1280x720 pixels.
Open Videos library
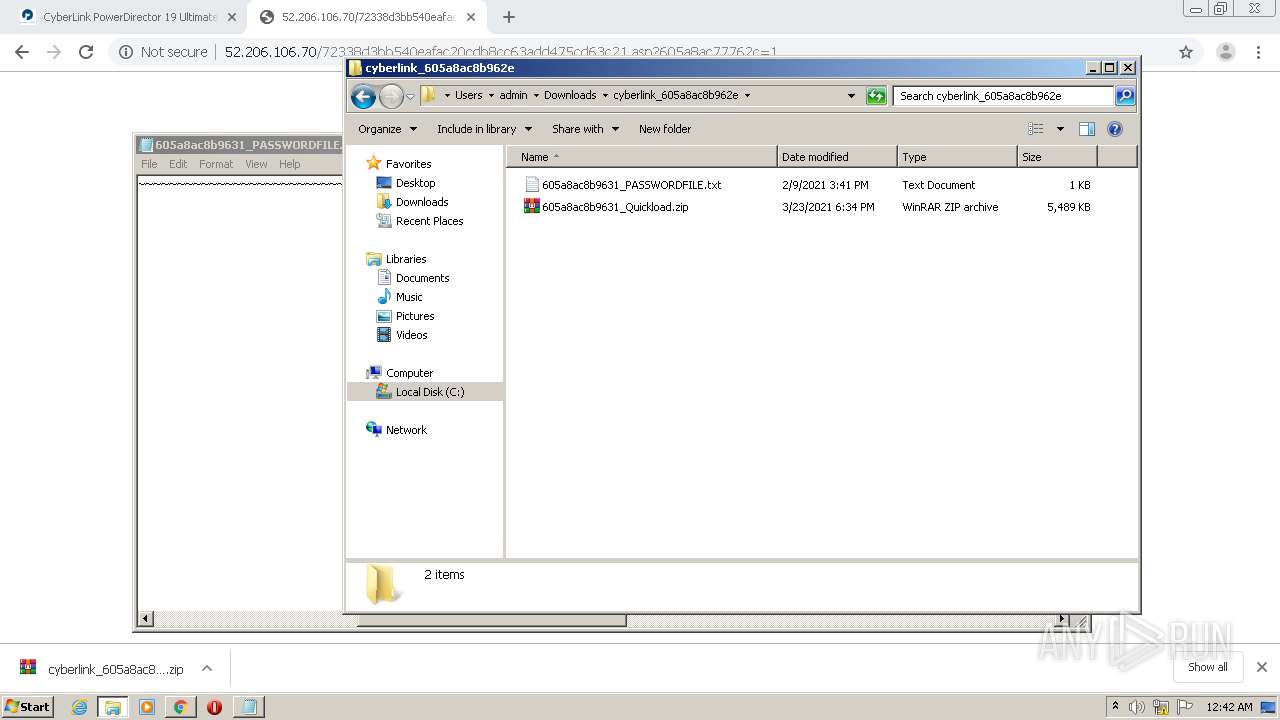[x=411, y=335]
